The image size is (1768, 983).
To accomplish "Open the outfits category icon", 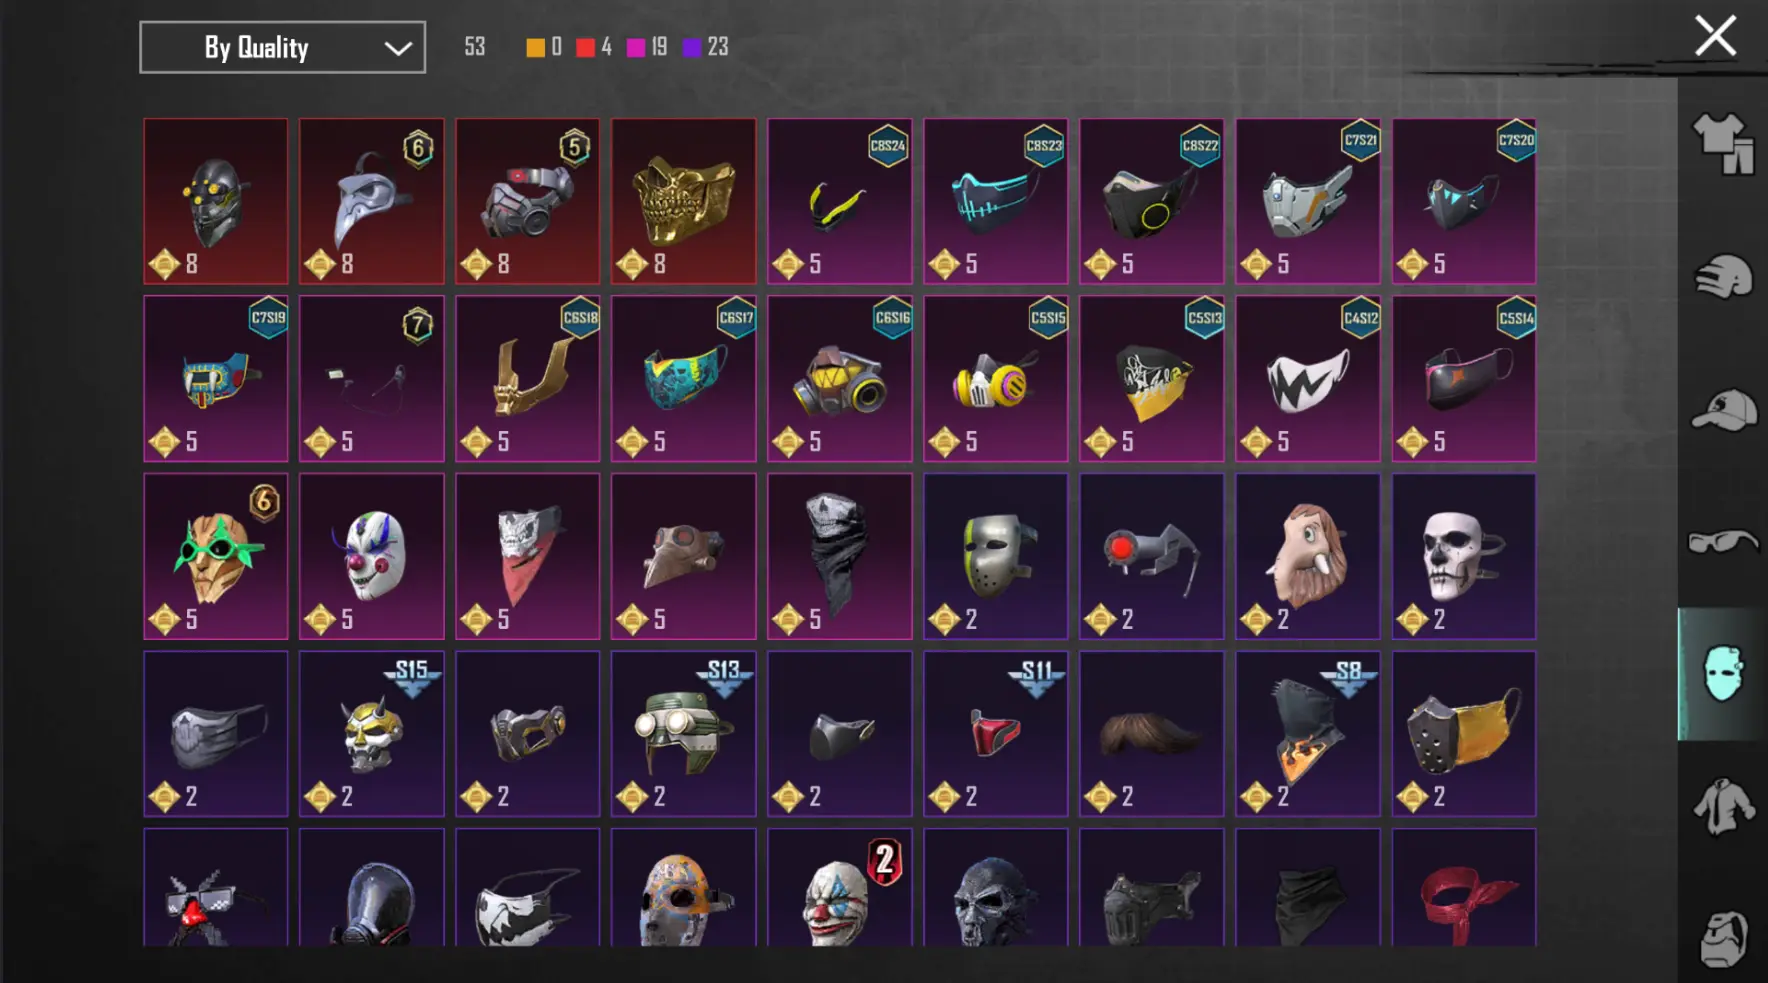I will [1723, 143].
